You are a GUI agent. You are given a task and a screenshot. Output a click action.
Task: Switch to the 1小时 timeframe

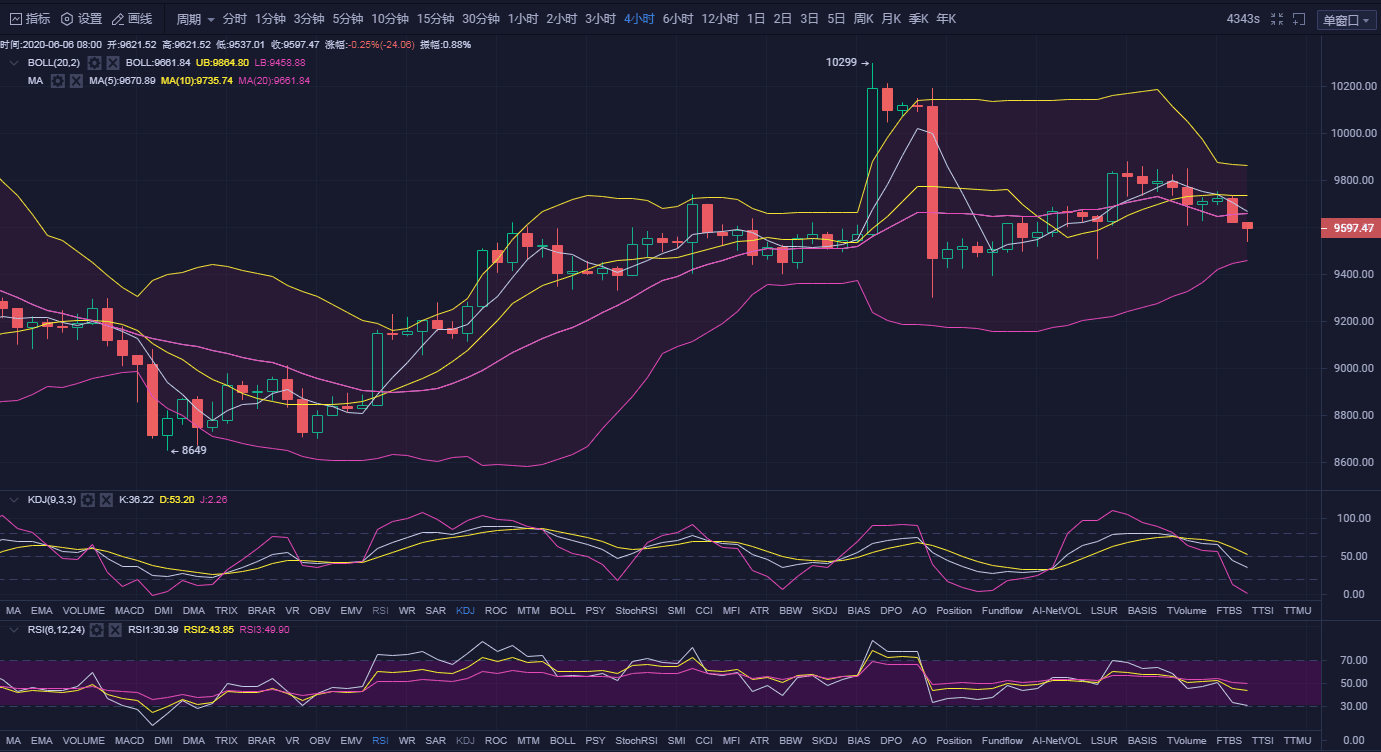[522, 19]
